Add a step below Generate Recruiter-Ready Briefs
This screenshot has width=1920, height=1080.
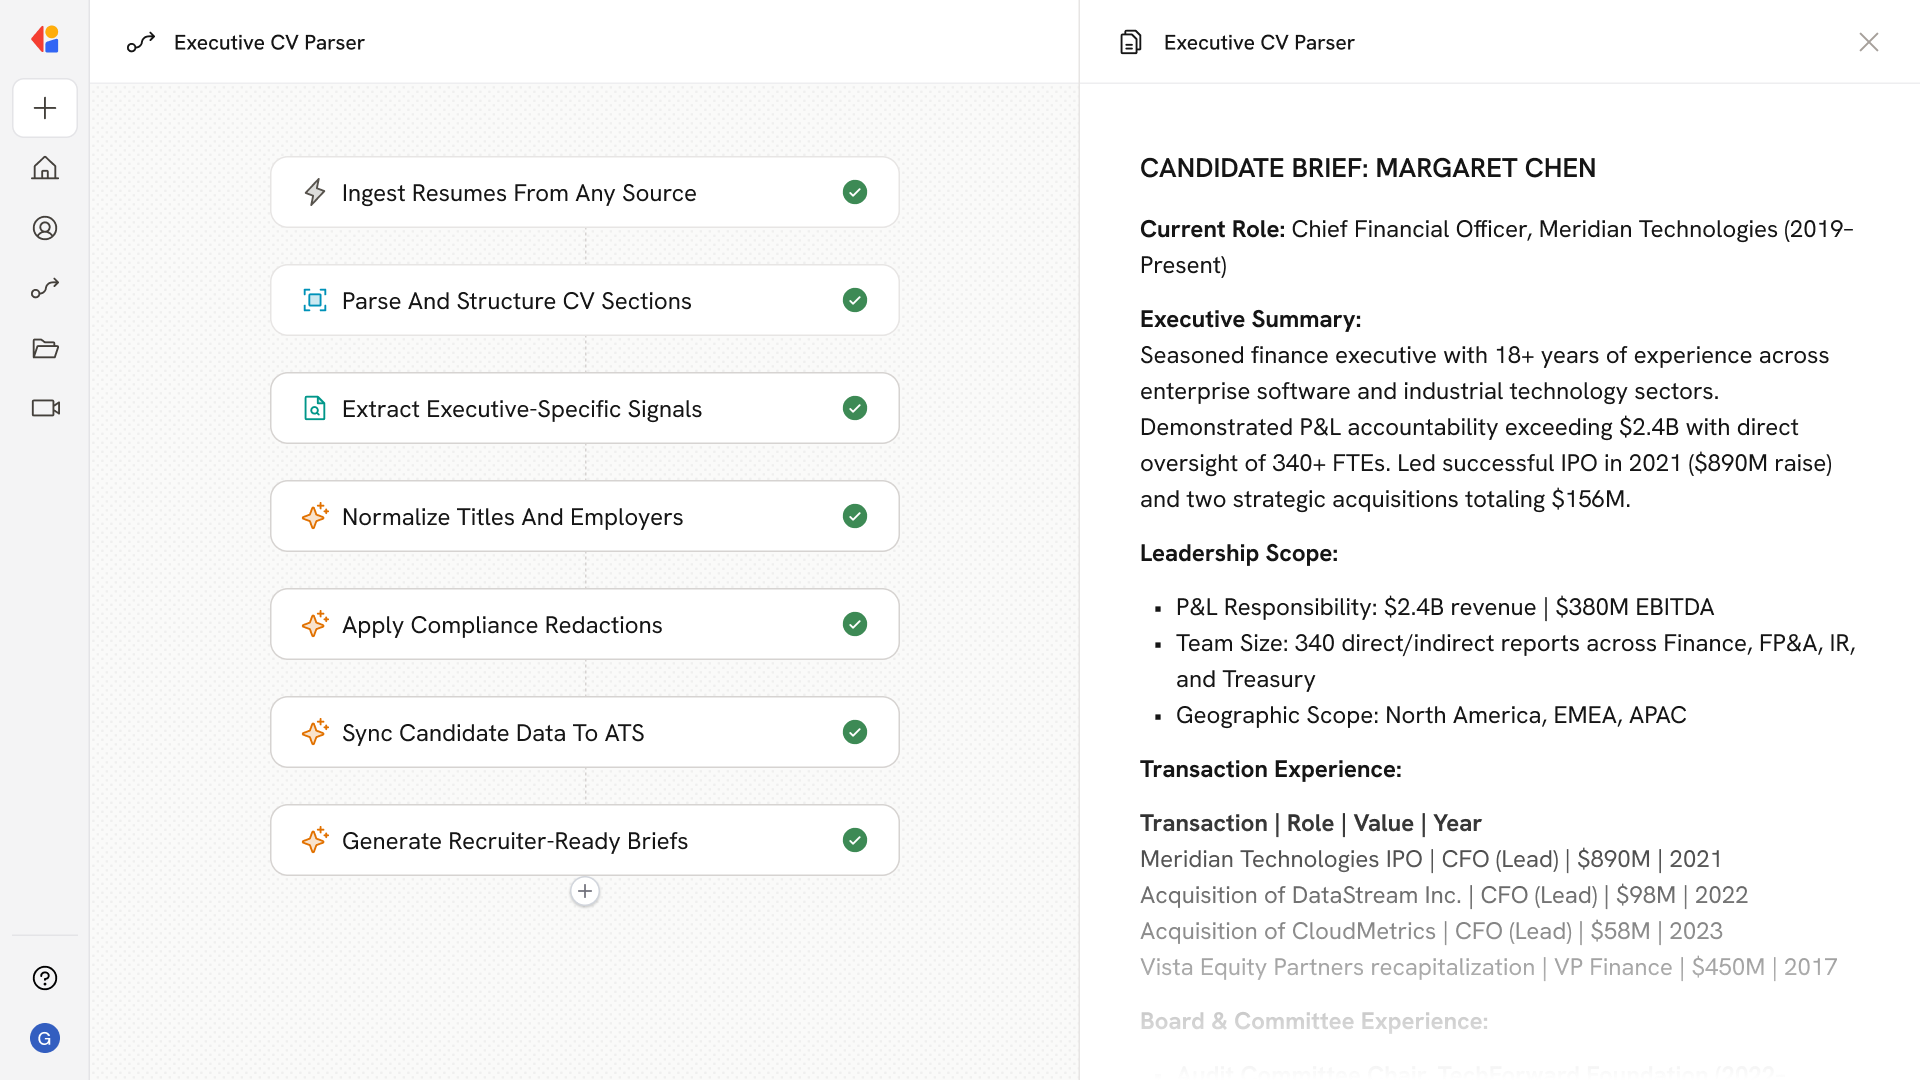[x=585, y=891]
